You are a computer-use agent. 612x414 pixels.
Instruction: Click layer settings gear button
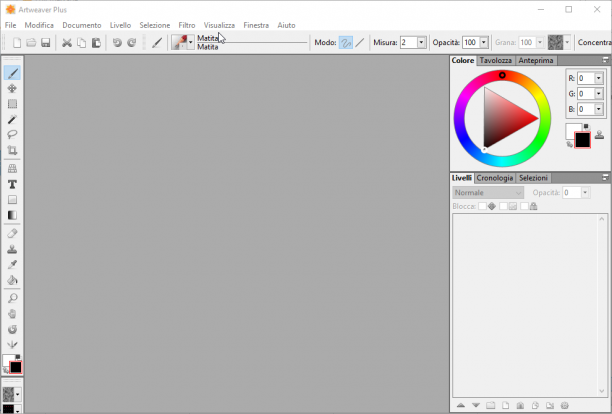565,405
